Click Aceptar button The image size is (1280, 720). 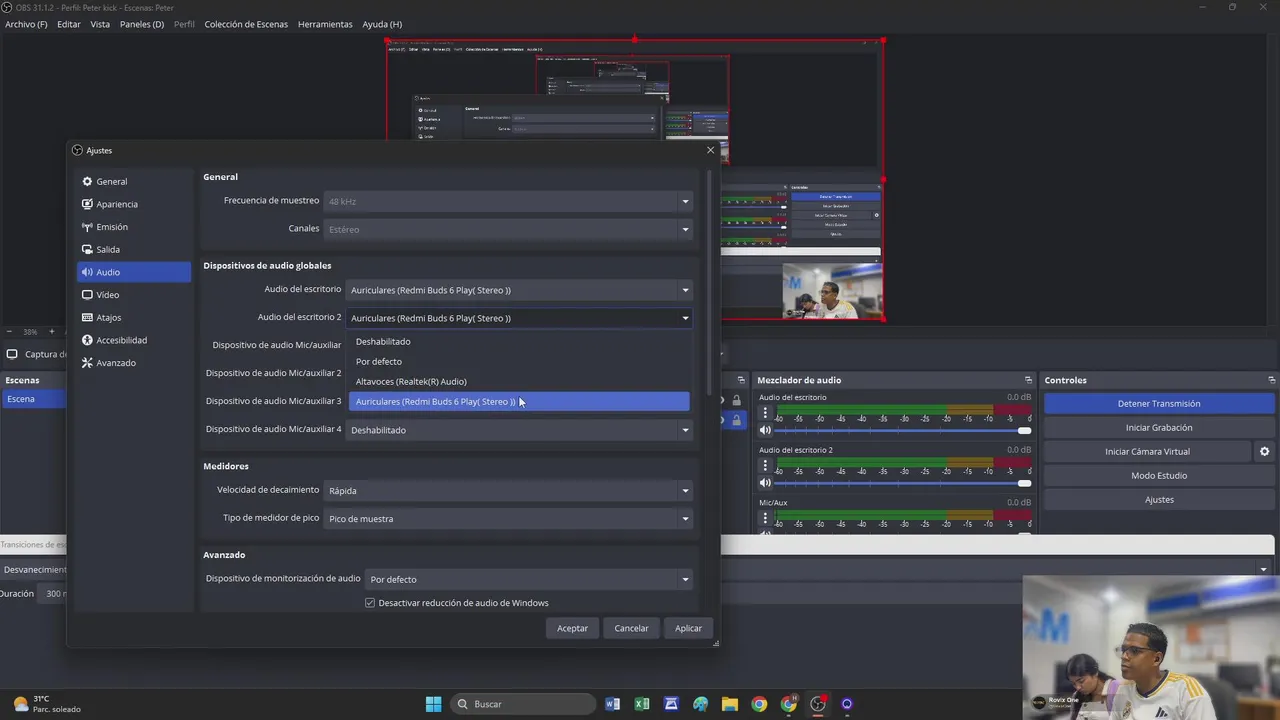point(572,628)
